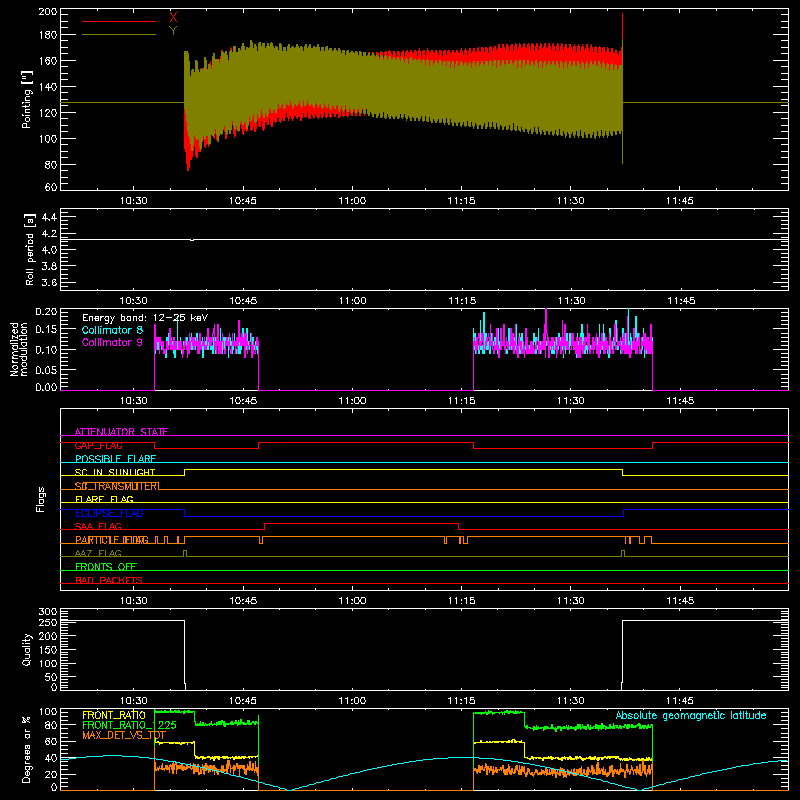Click the '4.4' value on Roll period axis
Viewport: 800px width, 800px height.
pyautogui.click(x=49, y=217)
